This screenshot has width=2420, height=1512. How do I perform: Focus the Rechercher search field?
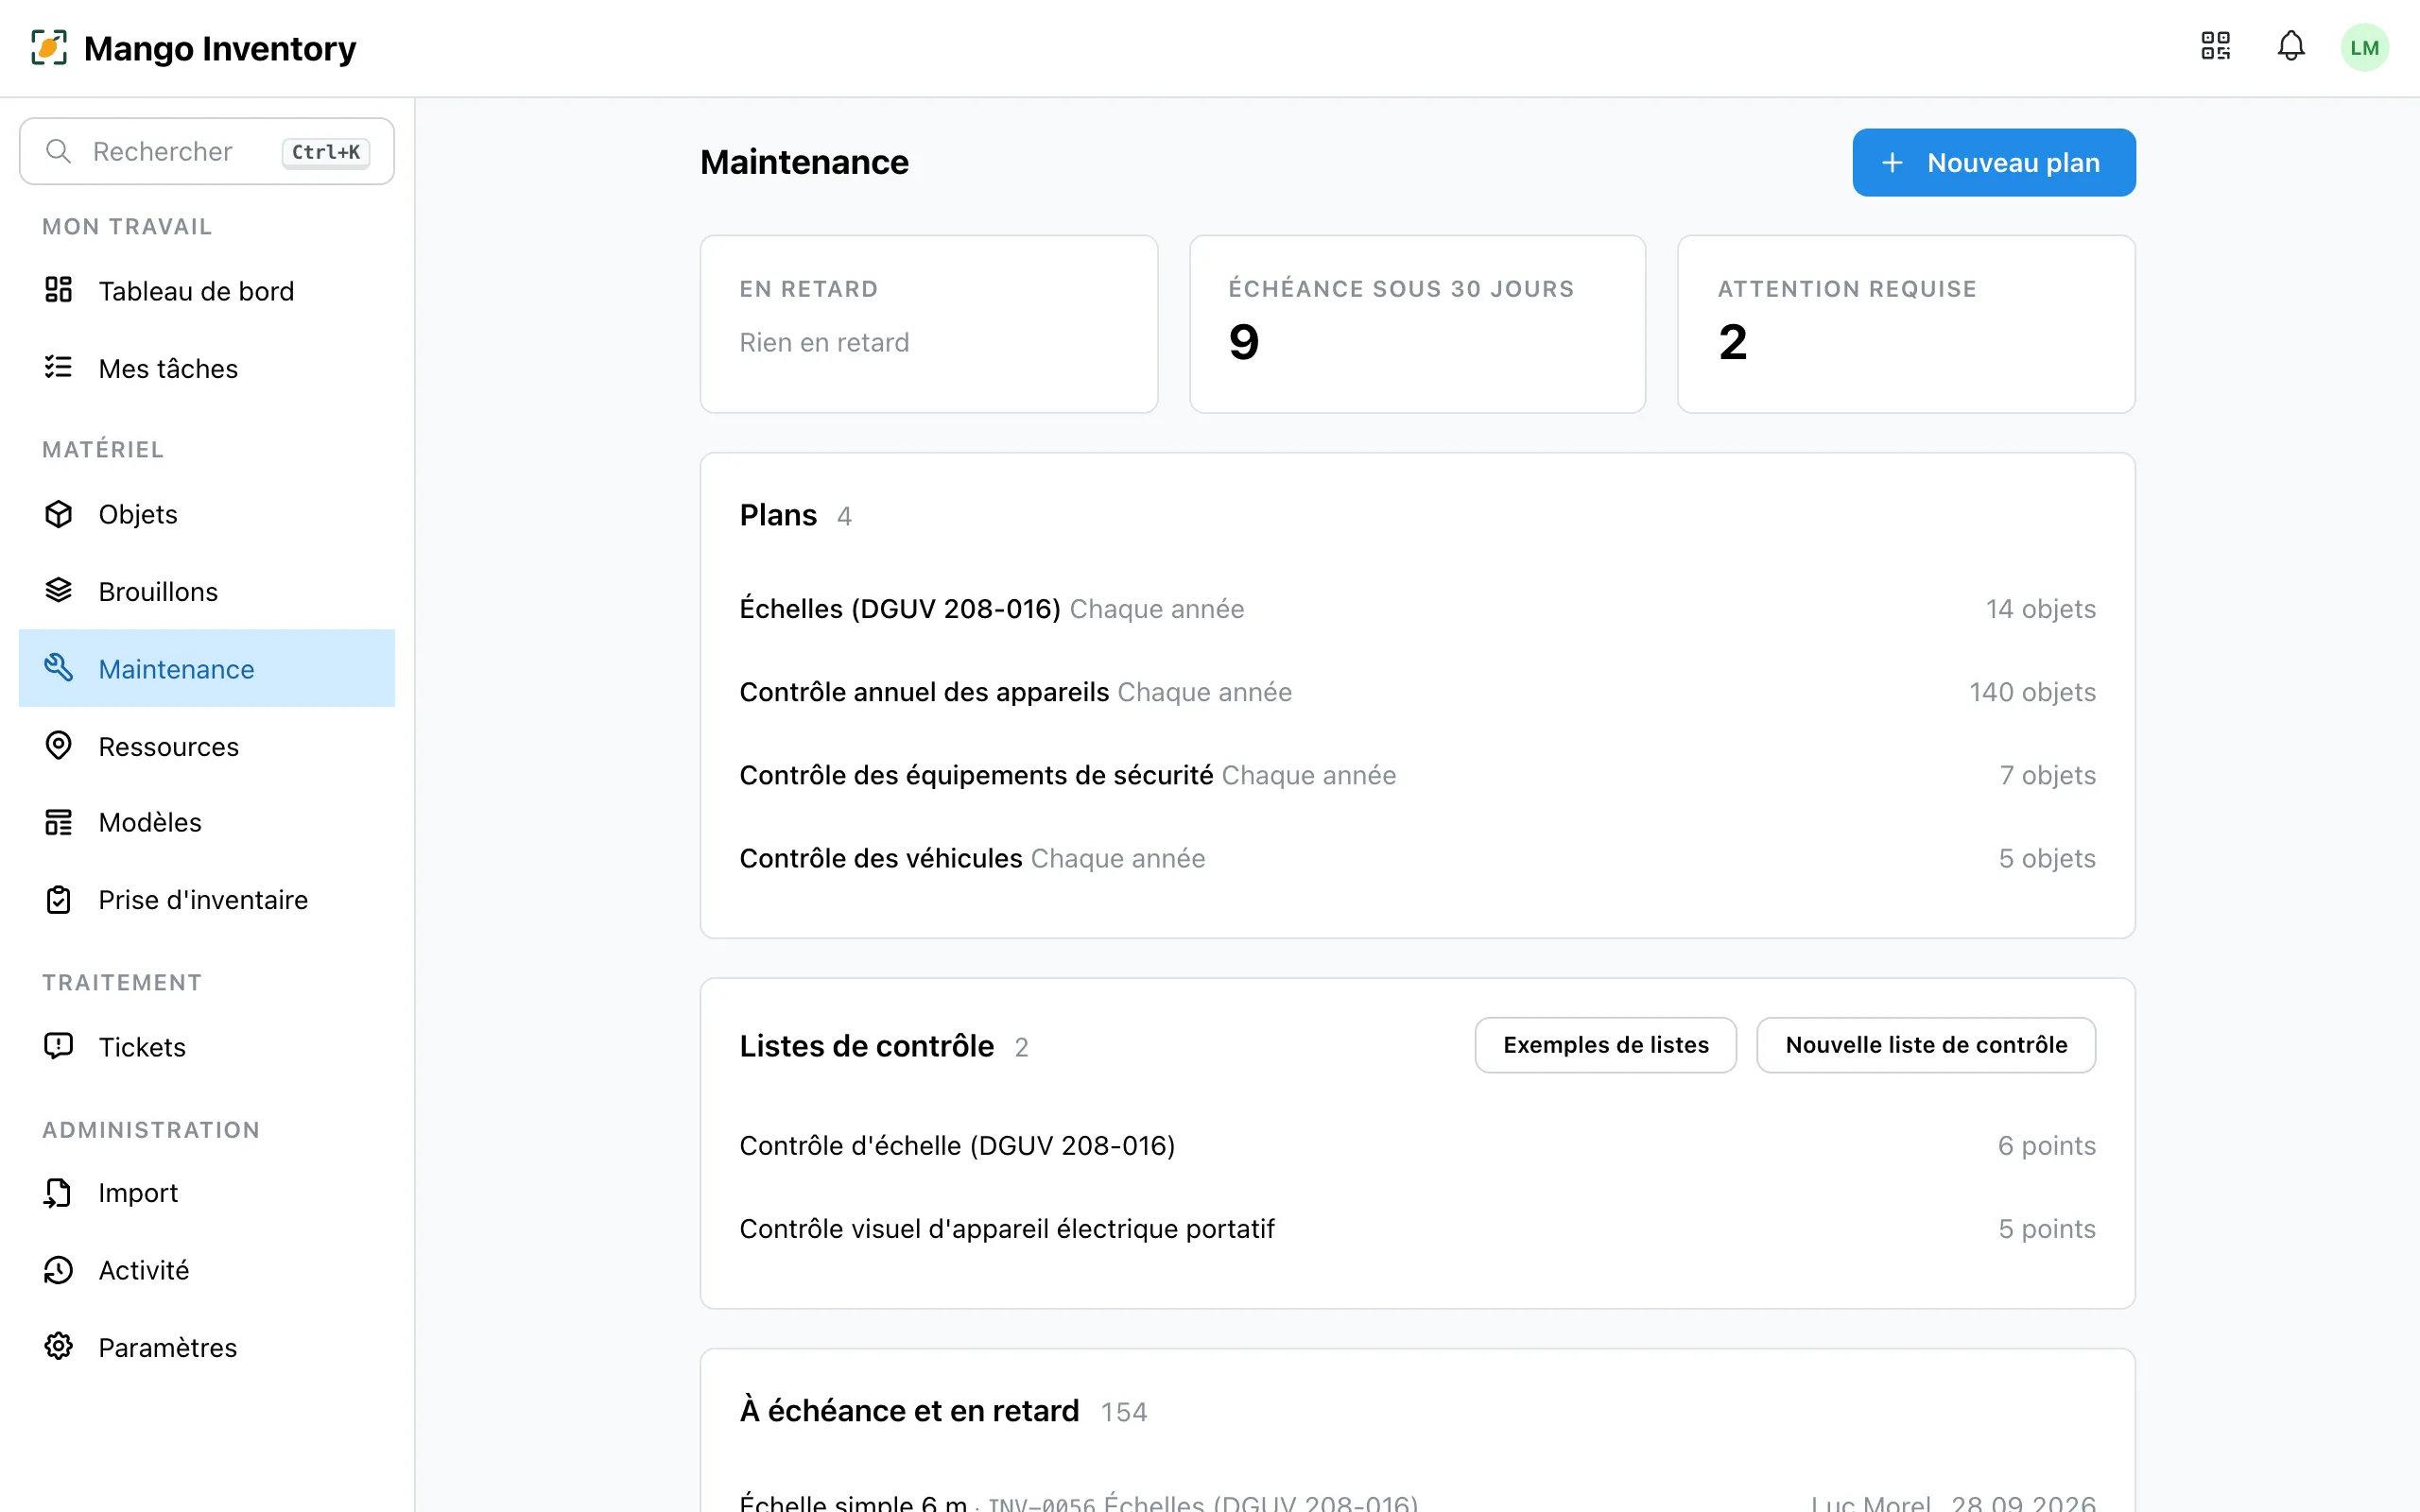pyautogui.click(x=207, y=151)
